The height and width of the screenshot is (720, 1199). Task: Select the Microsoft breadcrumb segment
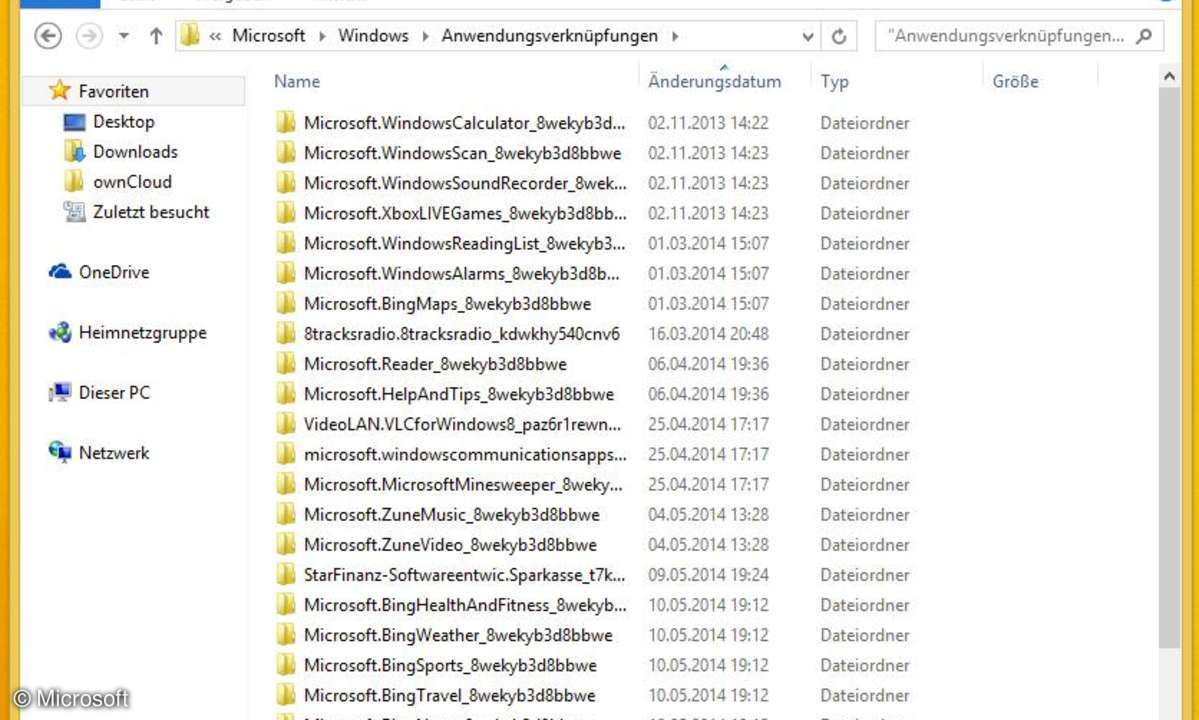(268, 36)
